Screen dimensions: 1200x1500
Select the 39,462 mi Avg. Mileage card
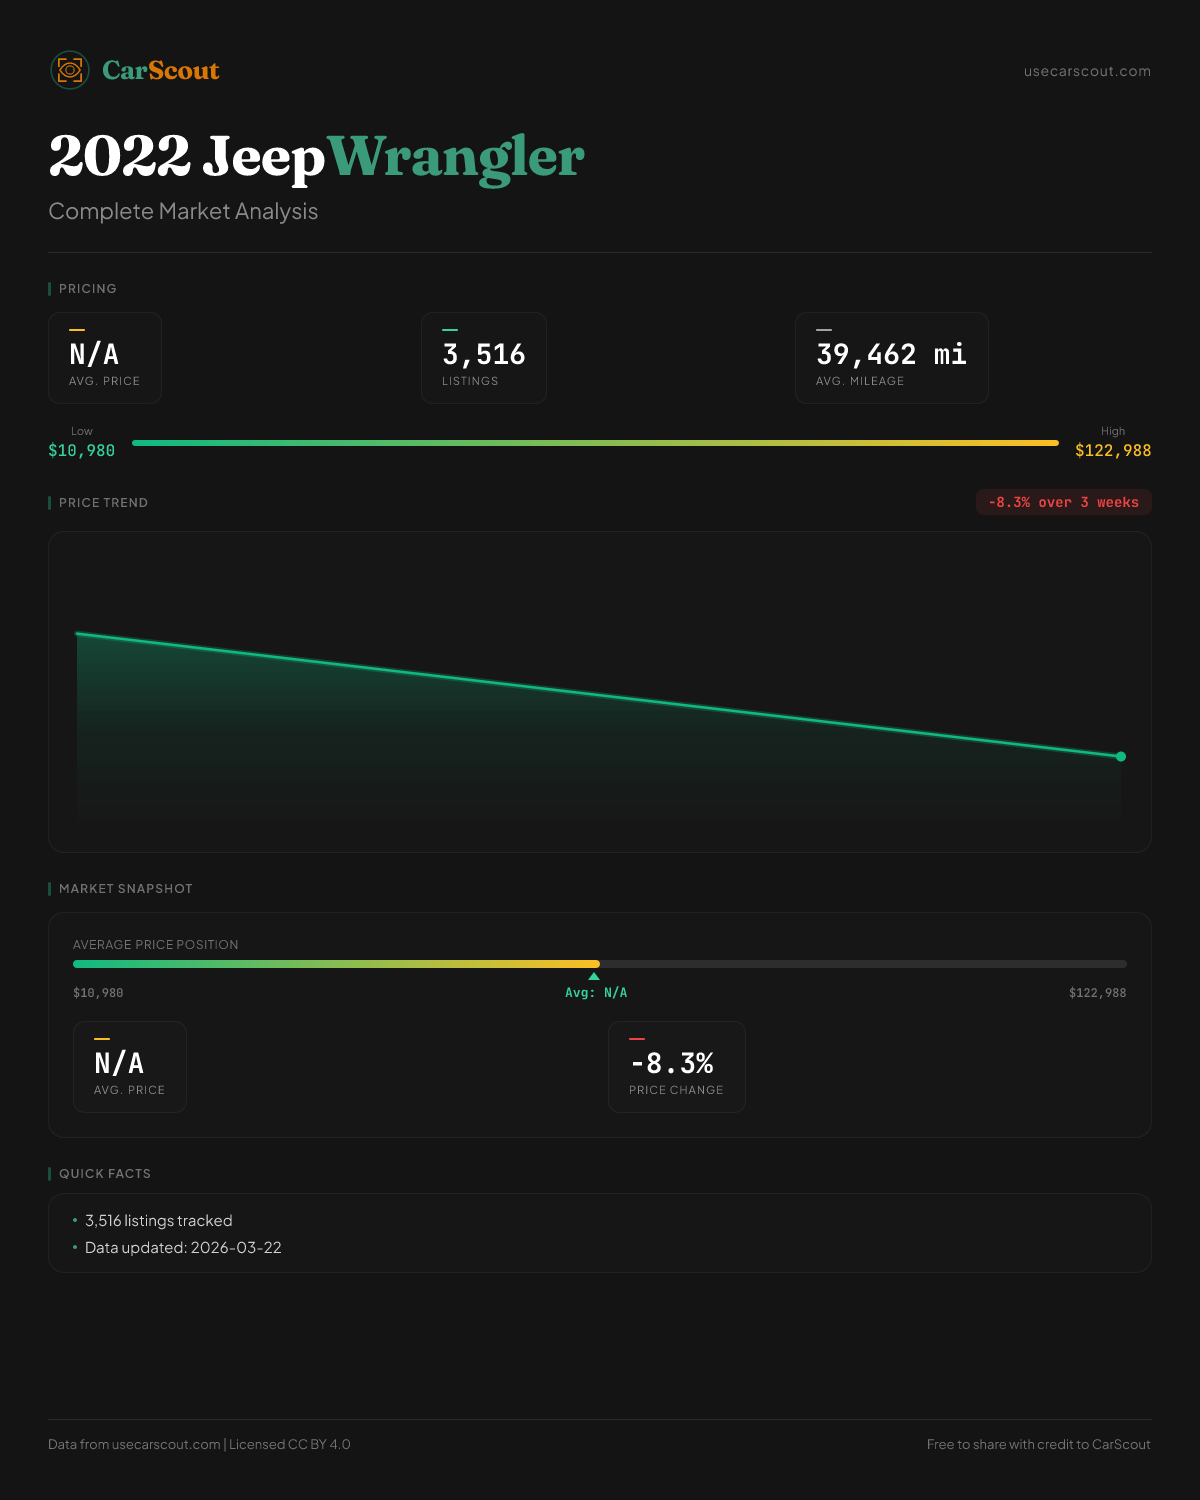click(x=891, y=358)
